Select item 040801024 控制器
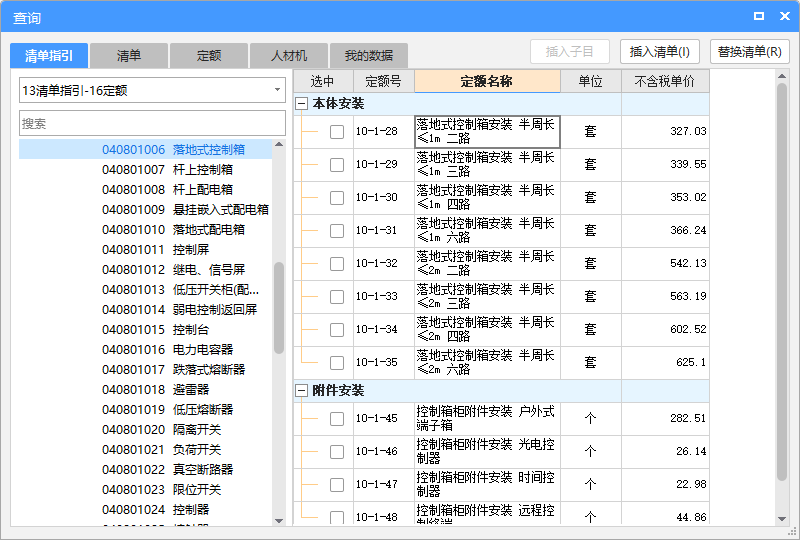 tap(145, 509)
